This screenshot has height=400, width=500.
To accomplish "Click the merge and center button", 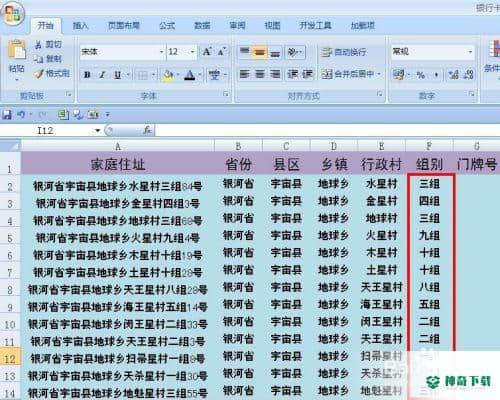I will click(351, 74).
